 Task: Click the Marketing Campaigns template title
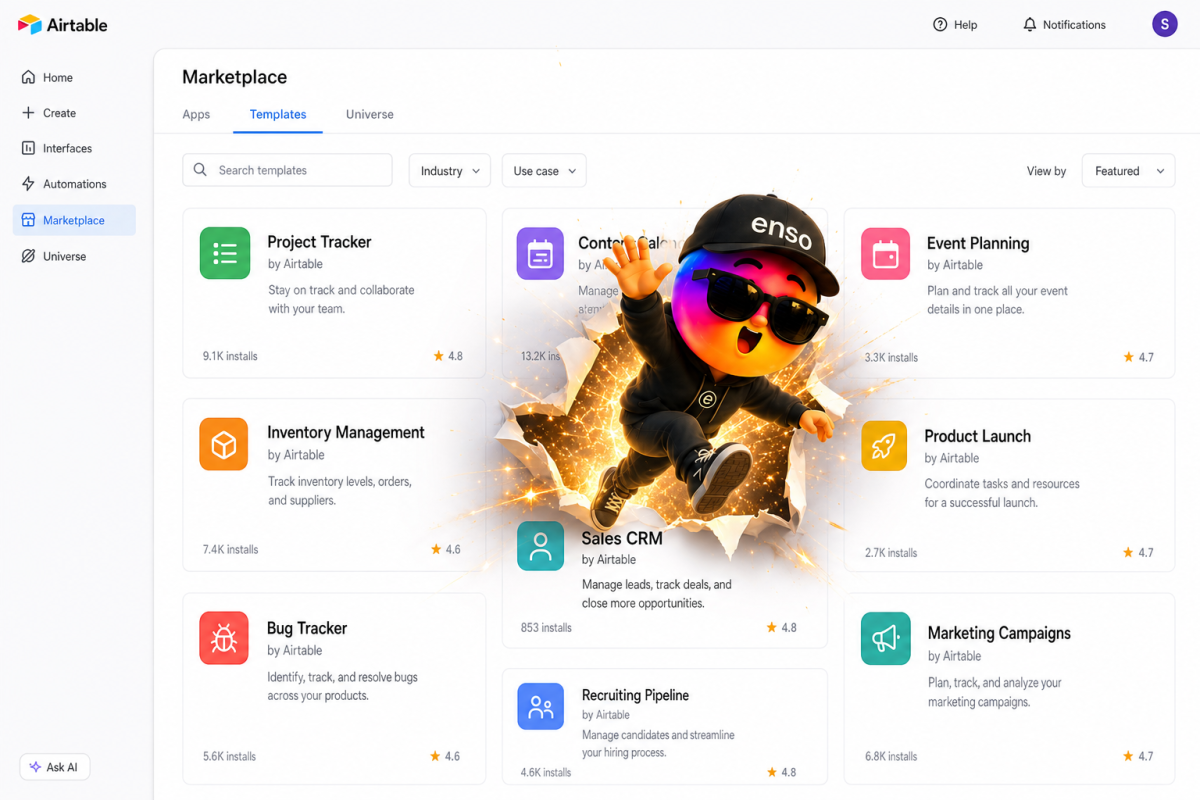[x=999, y=633]
